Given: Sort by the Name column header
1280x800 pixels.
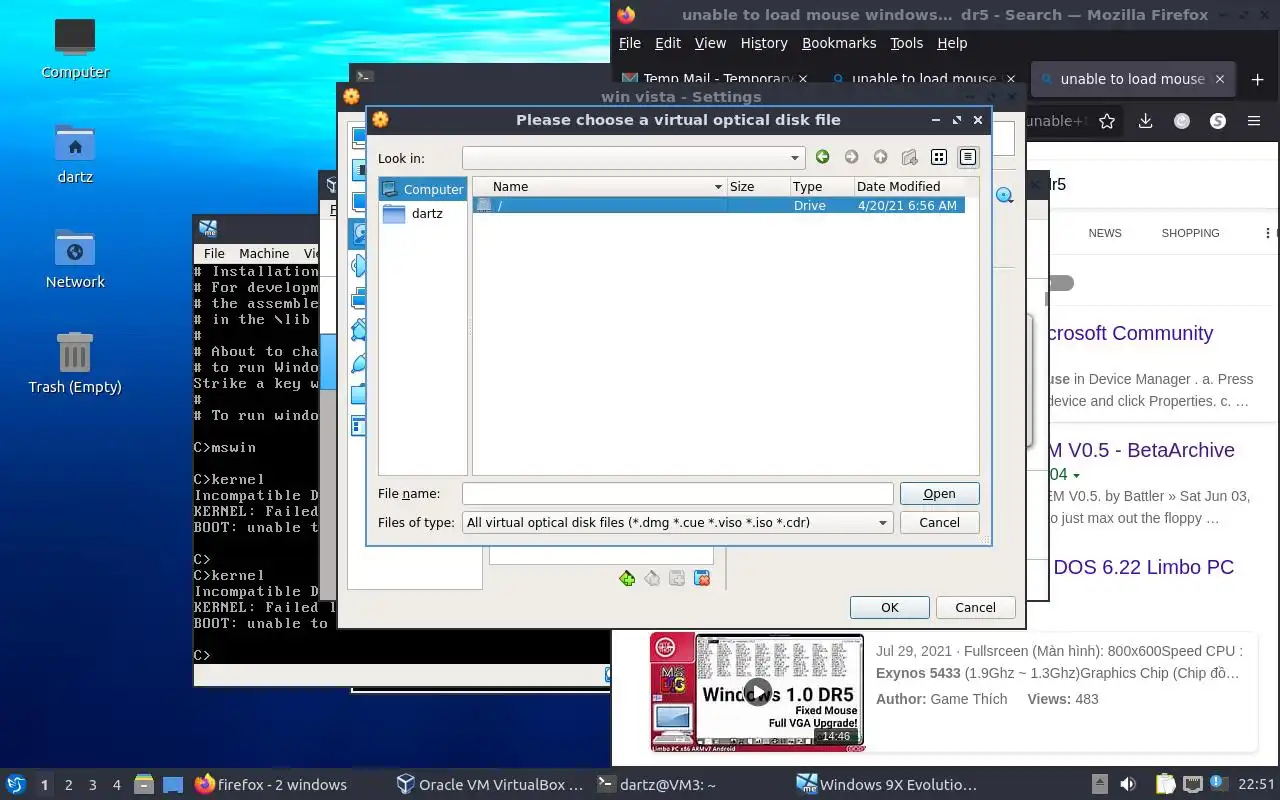Looking at the screenshot, I should click(x=599, y=186).
